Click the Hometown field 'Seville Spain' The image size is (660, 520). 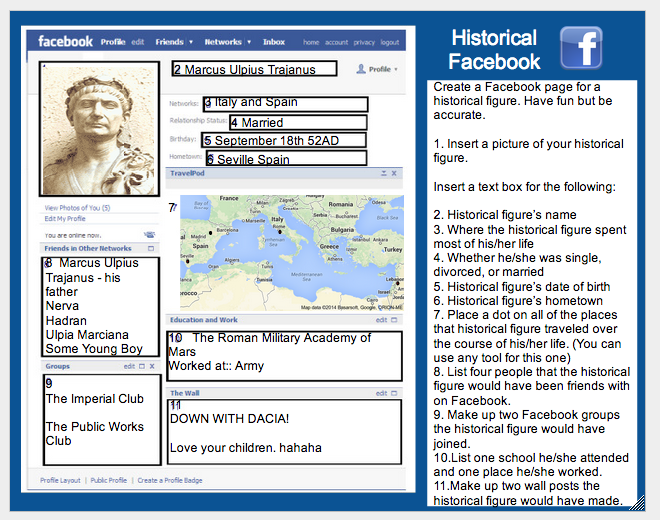point(287,159)
